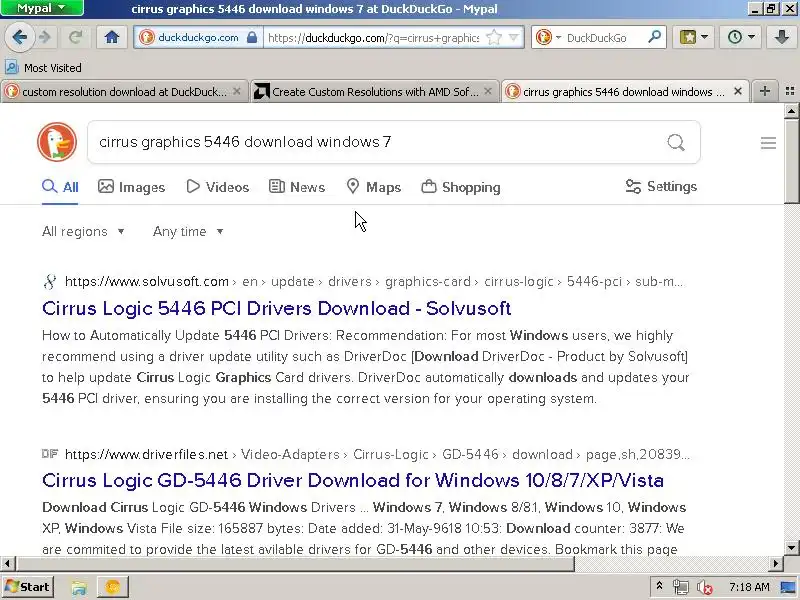Viewport: 800px width, 600px height.
Task: Submit search with the page magnifier icon
Action: [x=676, y=142]
